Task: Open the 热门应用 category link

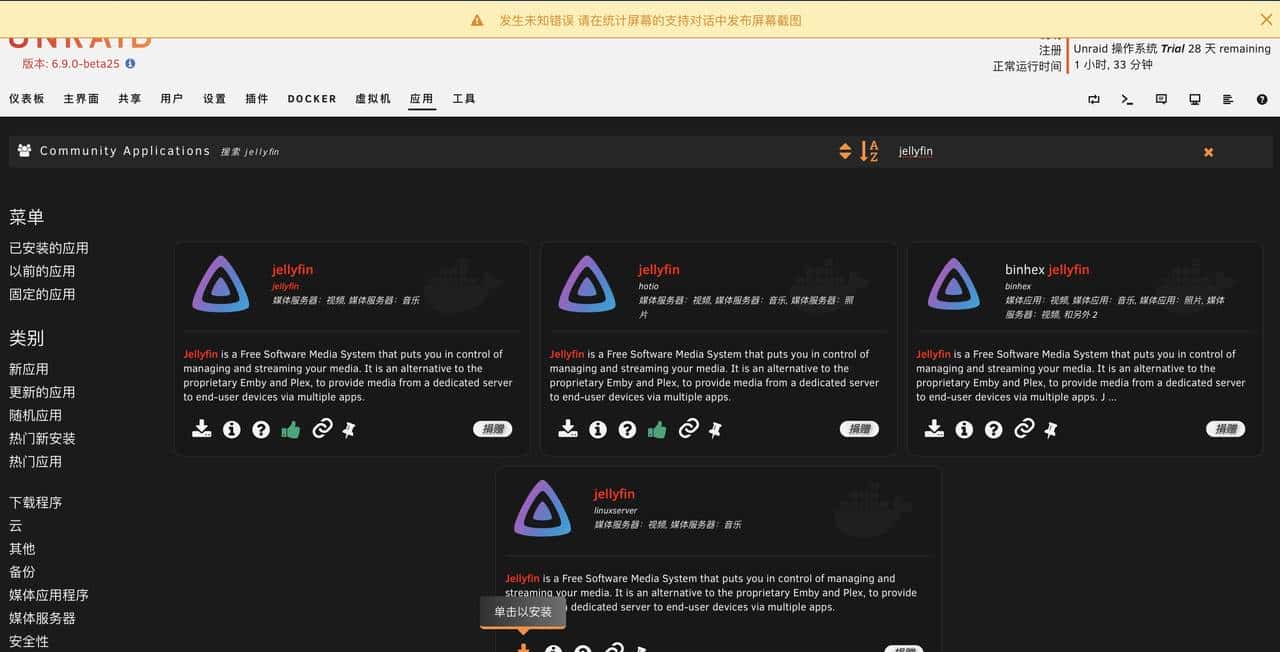Action: coord(37,461)
